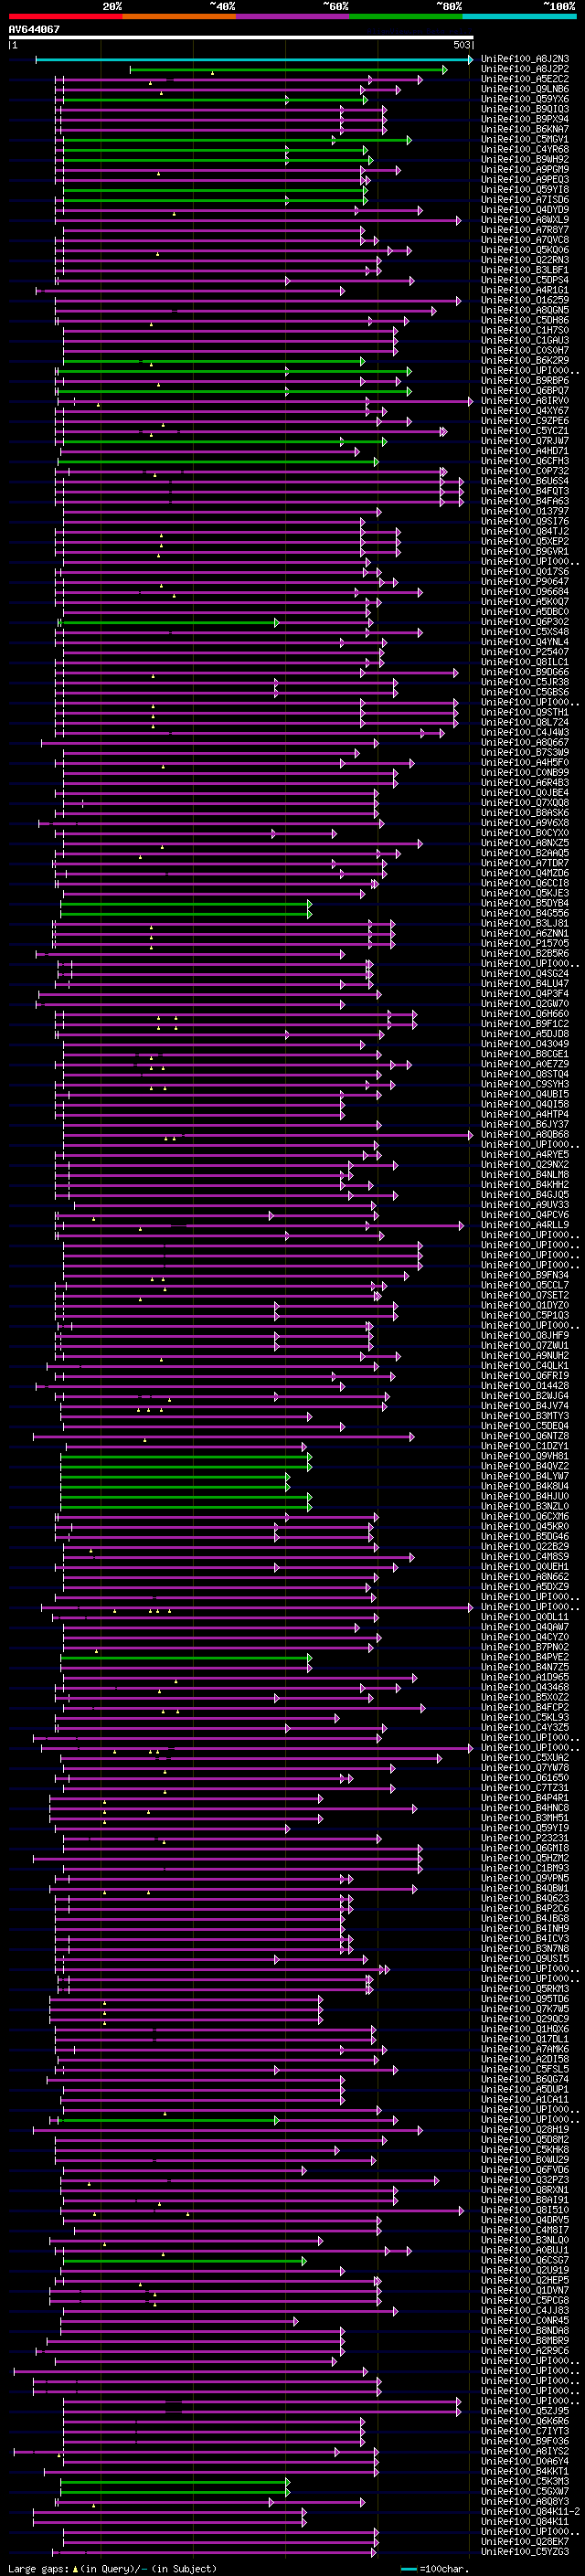Click the UniRef100_A0BUJ1 label
Screen dimensions: 585x2576
pyautogui.click(x=525, y=2250)
